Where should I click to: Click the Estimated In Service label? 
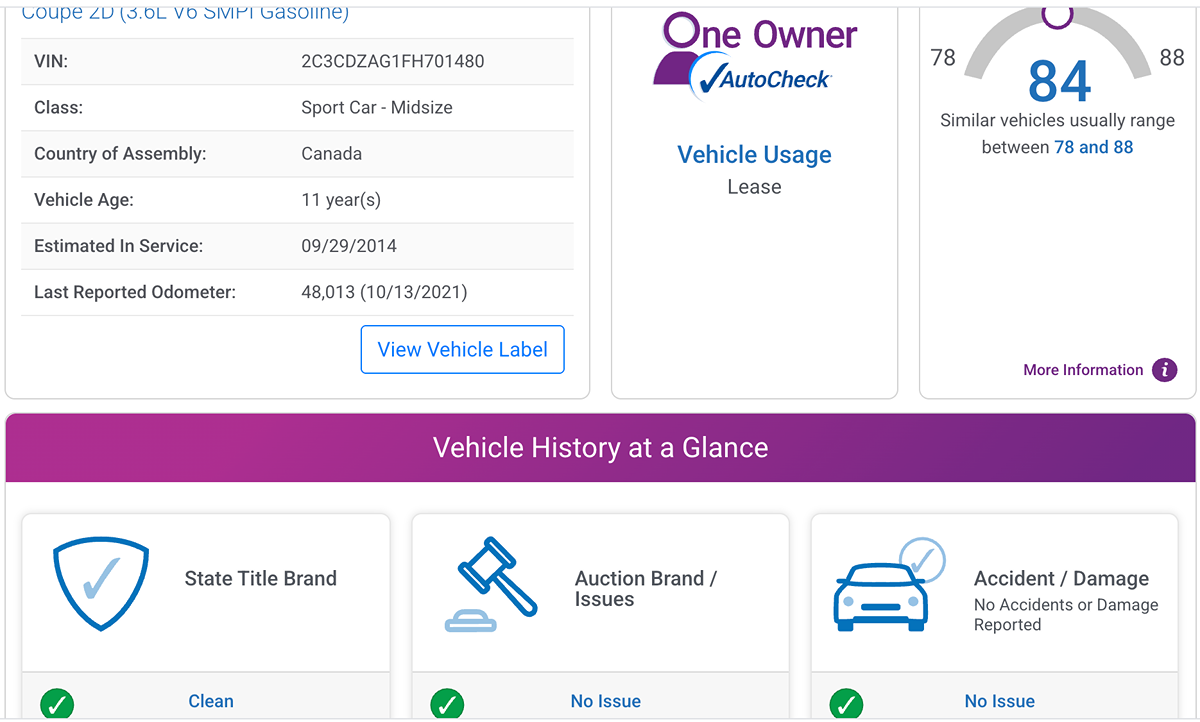click(x=118, y=246)
